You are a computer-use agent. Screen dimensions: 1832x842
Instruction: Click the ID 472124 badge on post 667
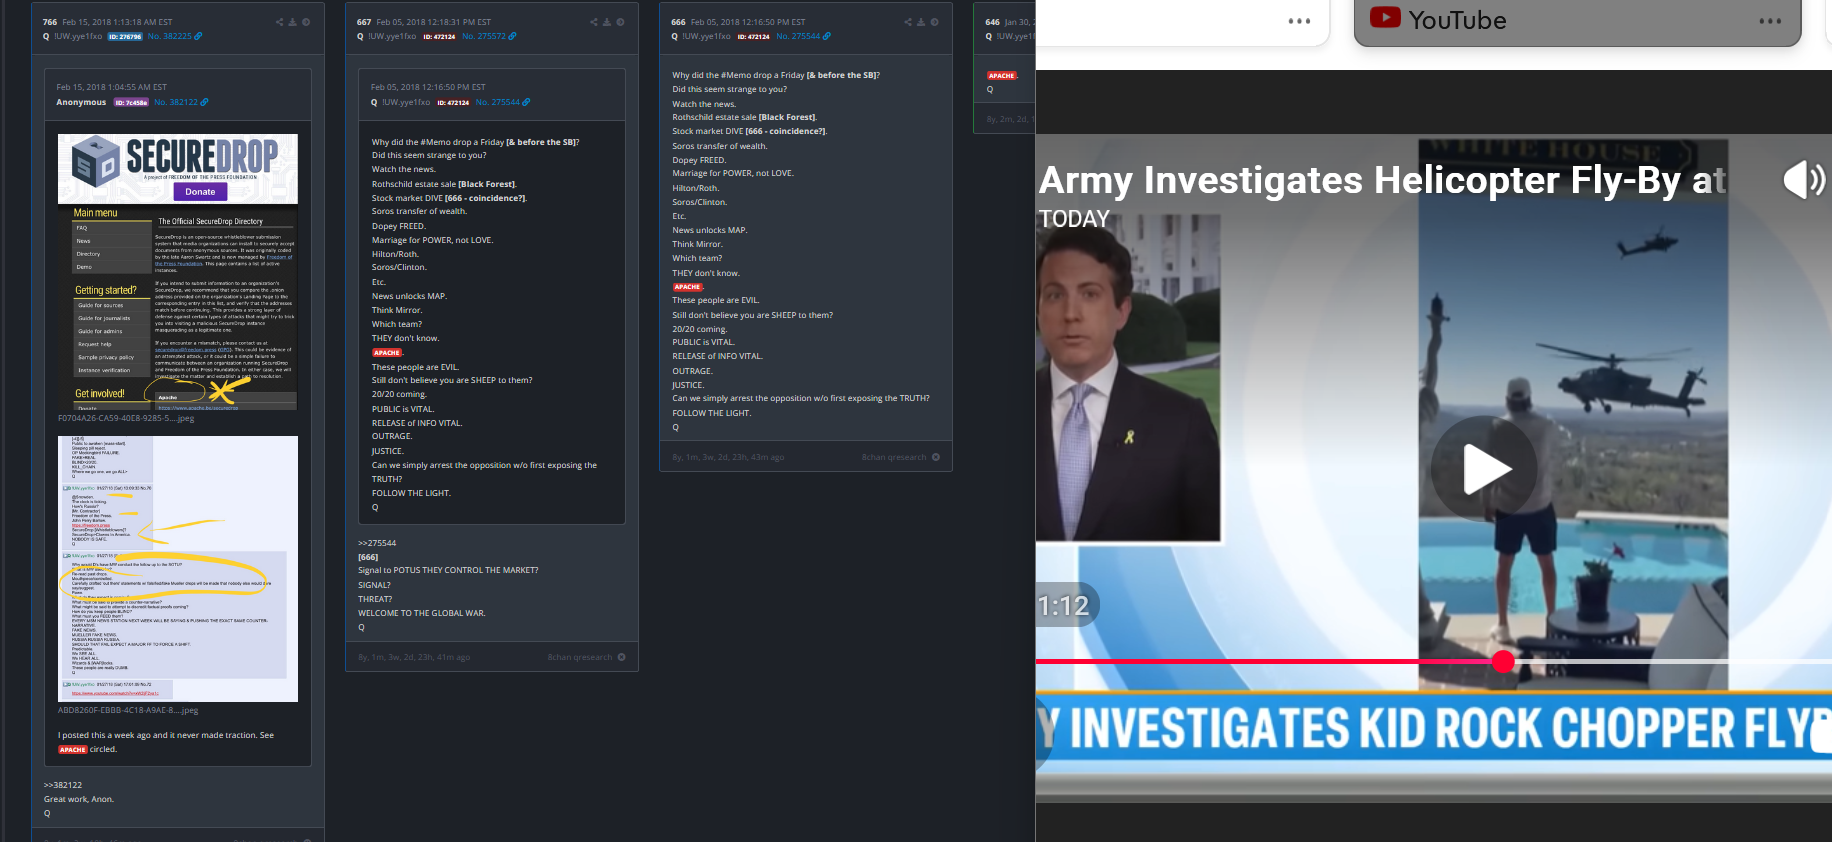(439, 36)
